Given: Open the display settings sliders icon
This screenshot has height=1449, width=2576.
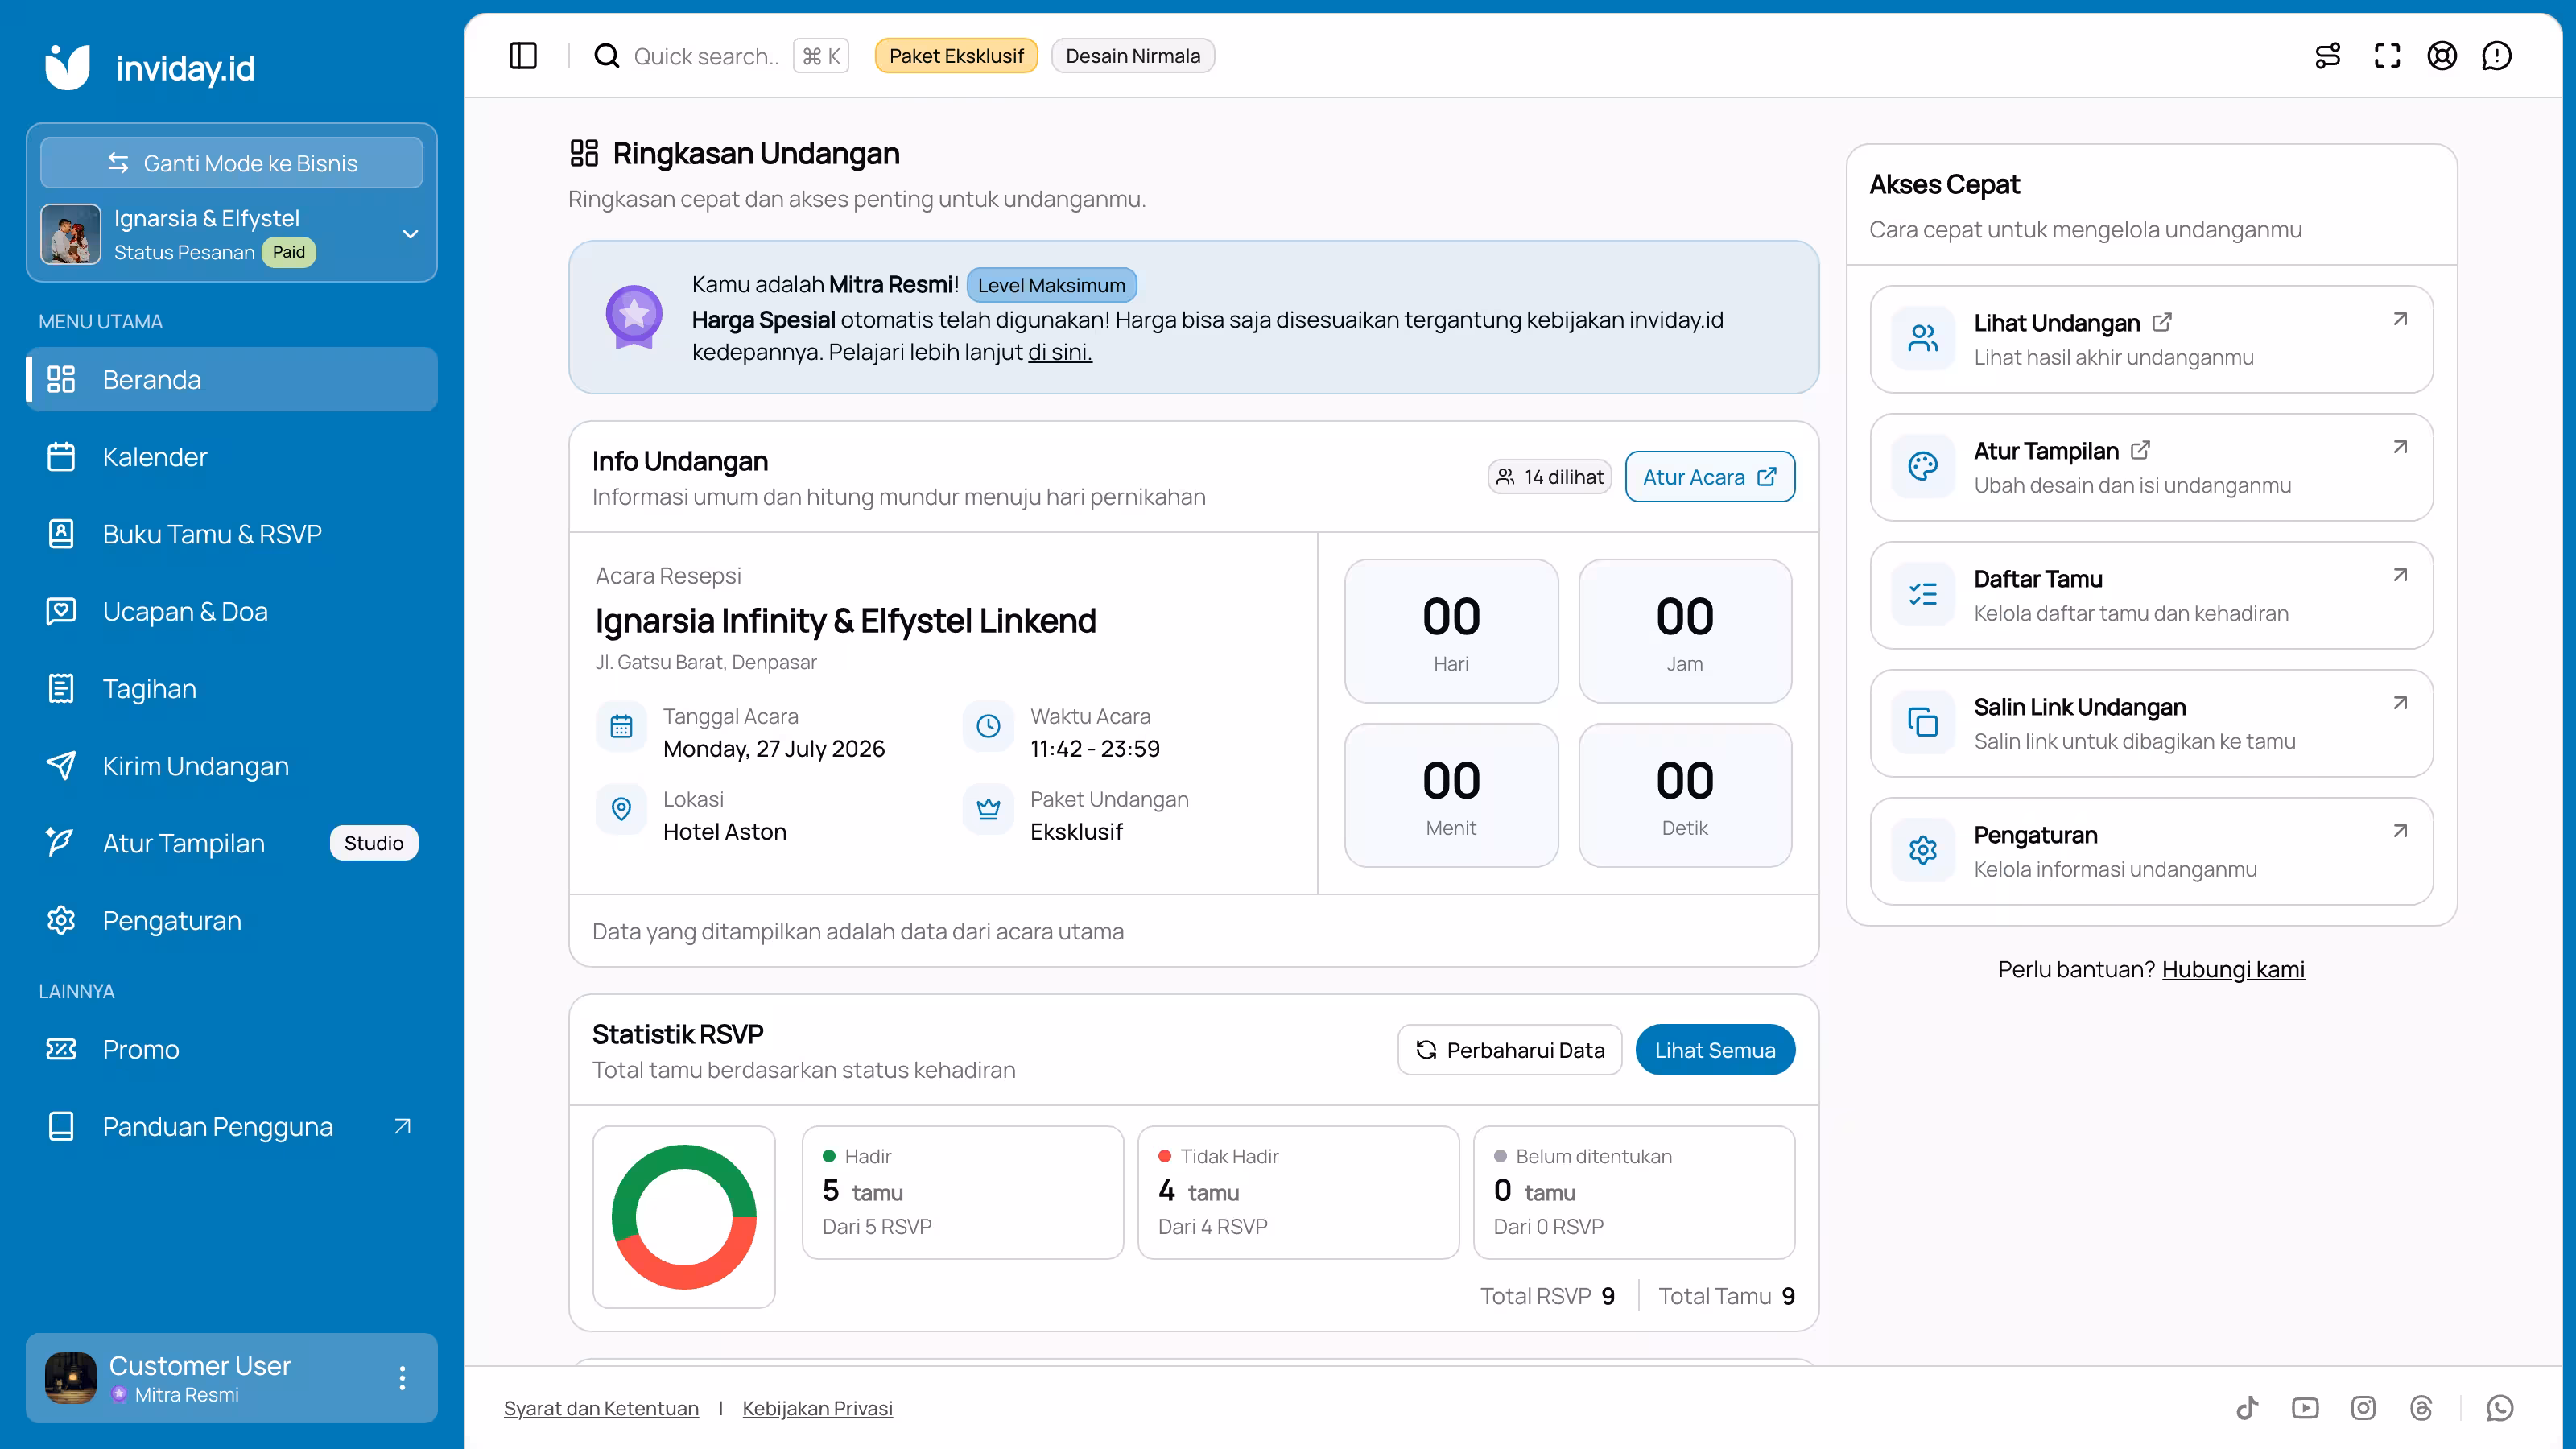Looking at the screenshot, I should (2327, 56).
